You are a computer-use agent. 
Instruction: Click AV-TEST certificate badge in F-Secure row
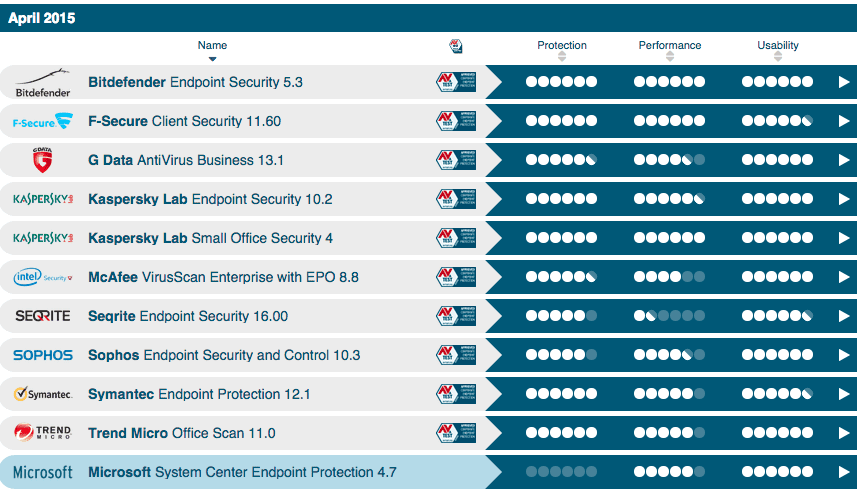(456, 121)
